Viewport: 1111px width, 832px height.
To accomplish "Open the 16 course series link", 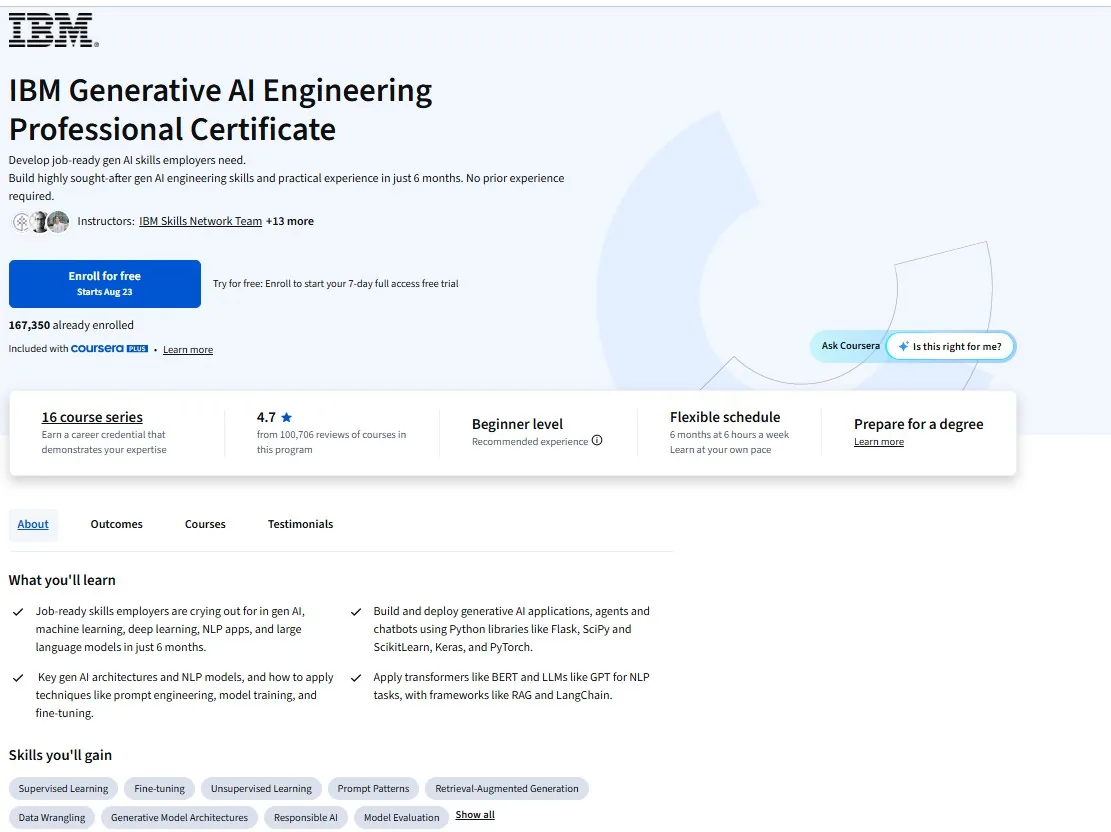I will point(92,417).
